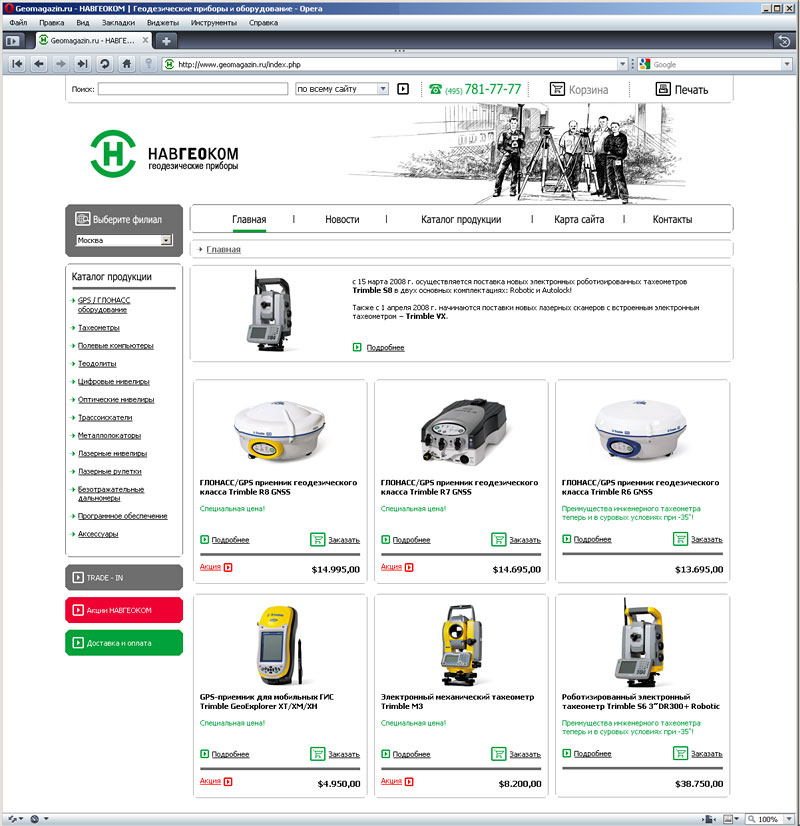Open Лазерные рулетки category link
The image size is (800, 826).
(x=110, y=471)
